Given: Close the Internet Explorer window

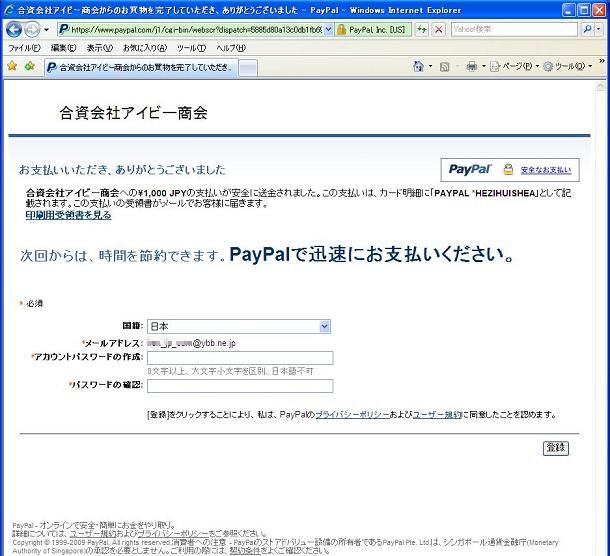Looking at the screenshot, I should pyautogui.click(x=599, y=10).
